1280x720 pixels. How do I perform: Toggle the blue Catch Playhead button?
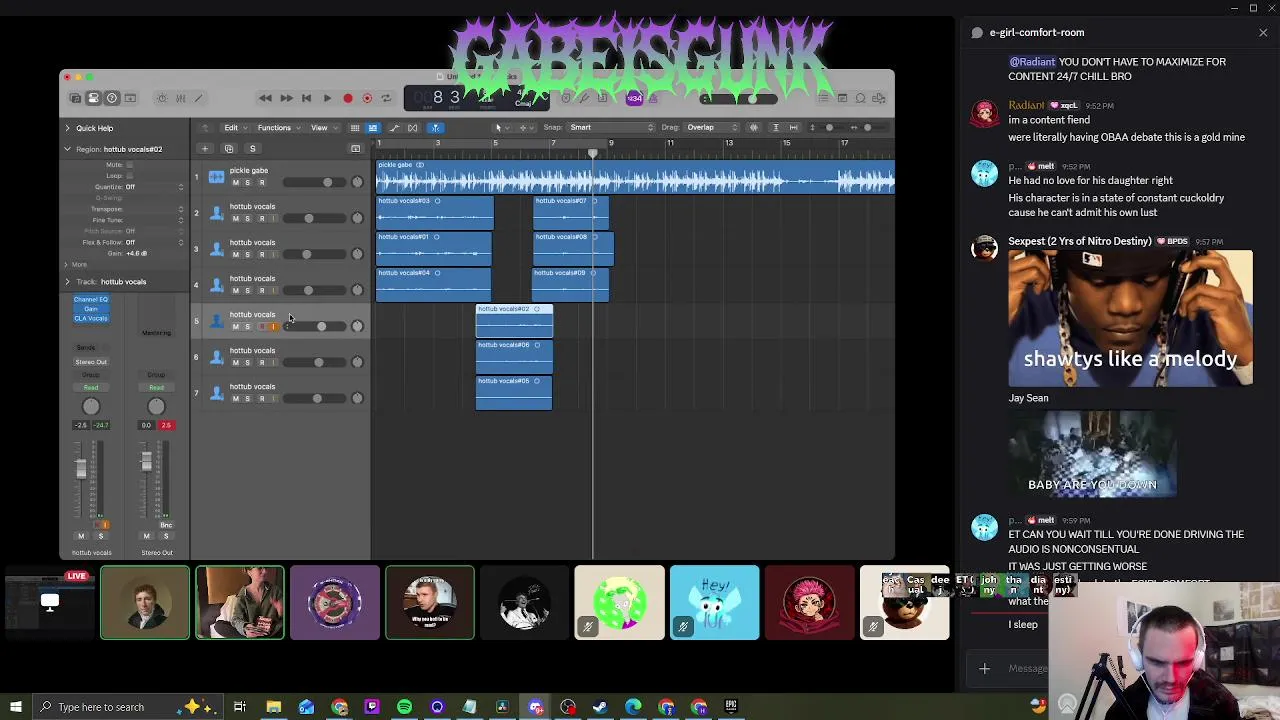pos(436,128)
